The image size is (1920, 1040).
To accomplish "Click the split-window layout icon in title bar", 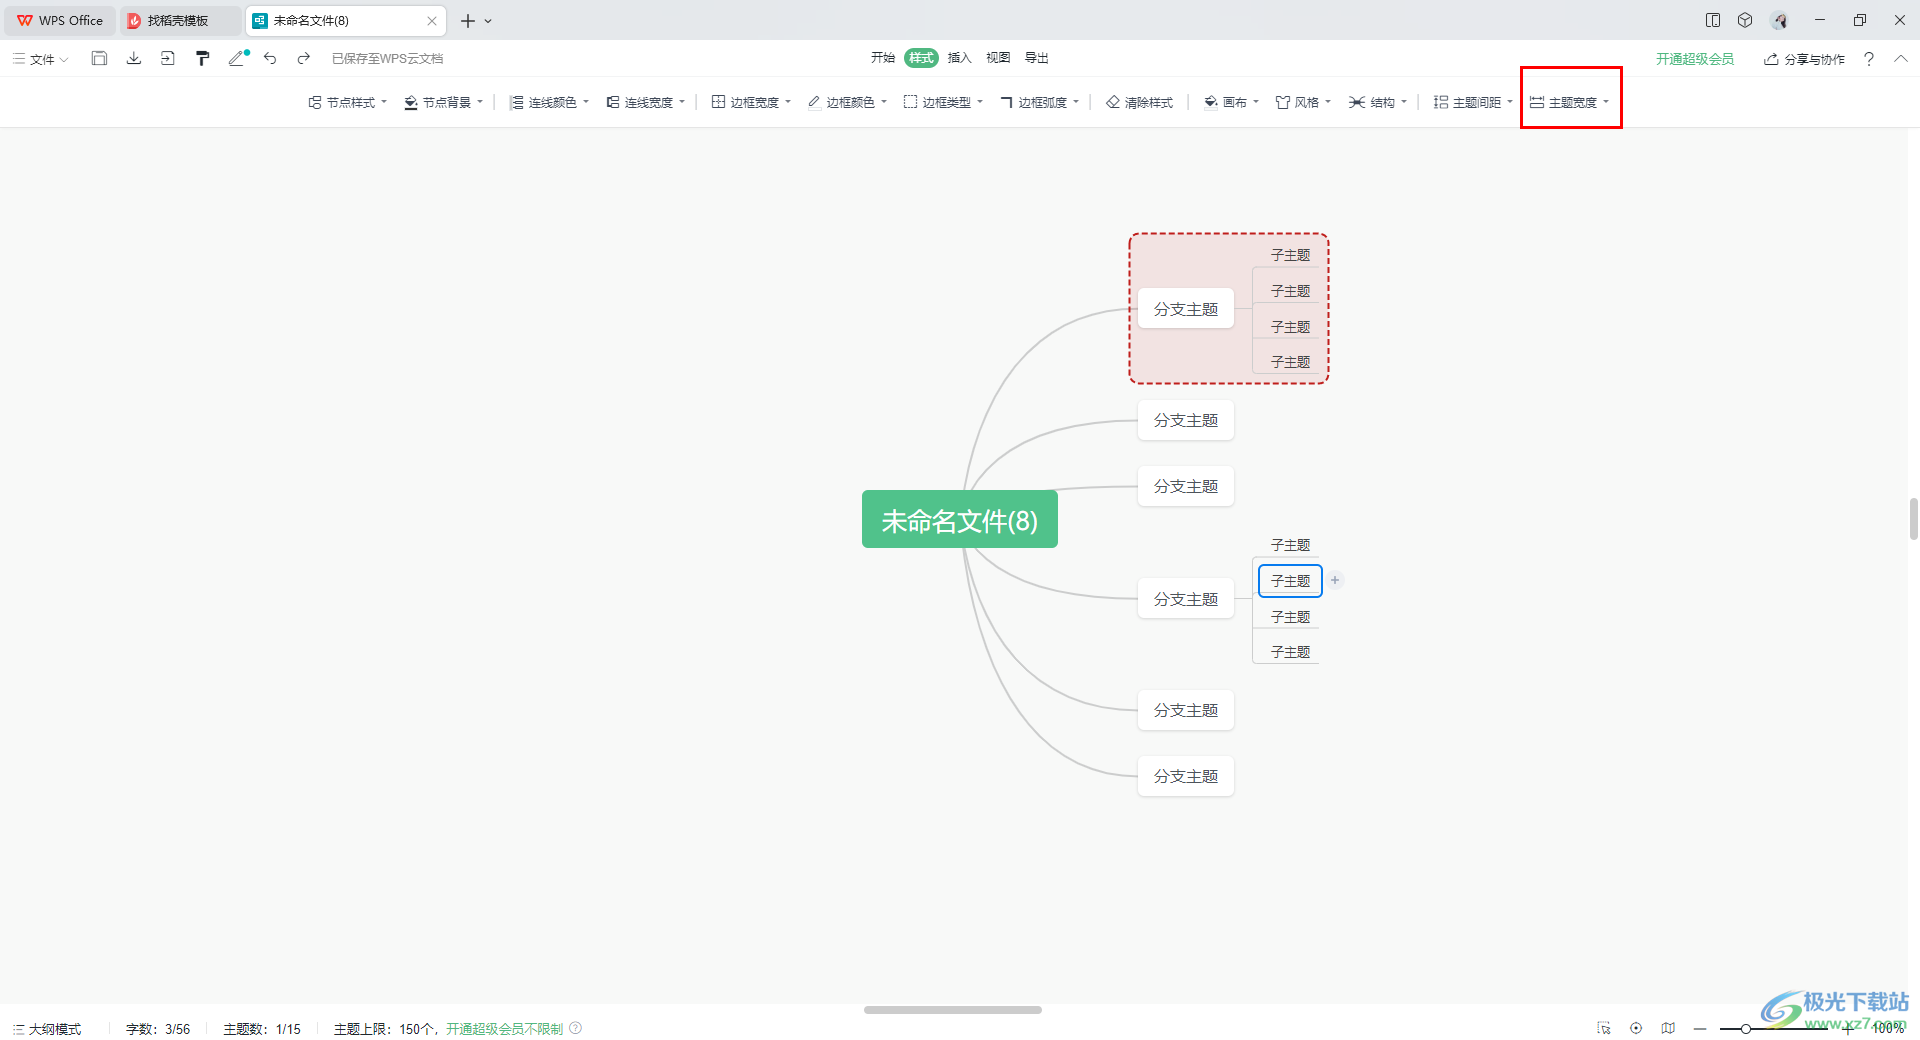I will click(x=1713, y=20).
